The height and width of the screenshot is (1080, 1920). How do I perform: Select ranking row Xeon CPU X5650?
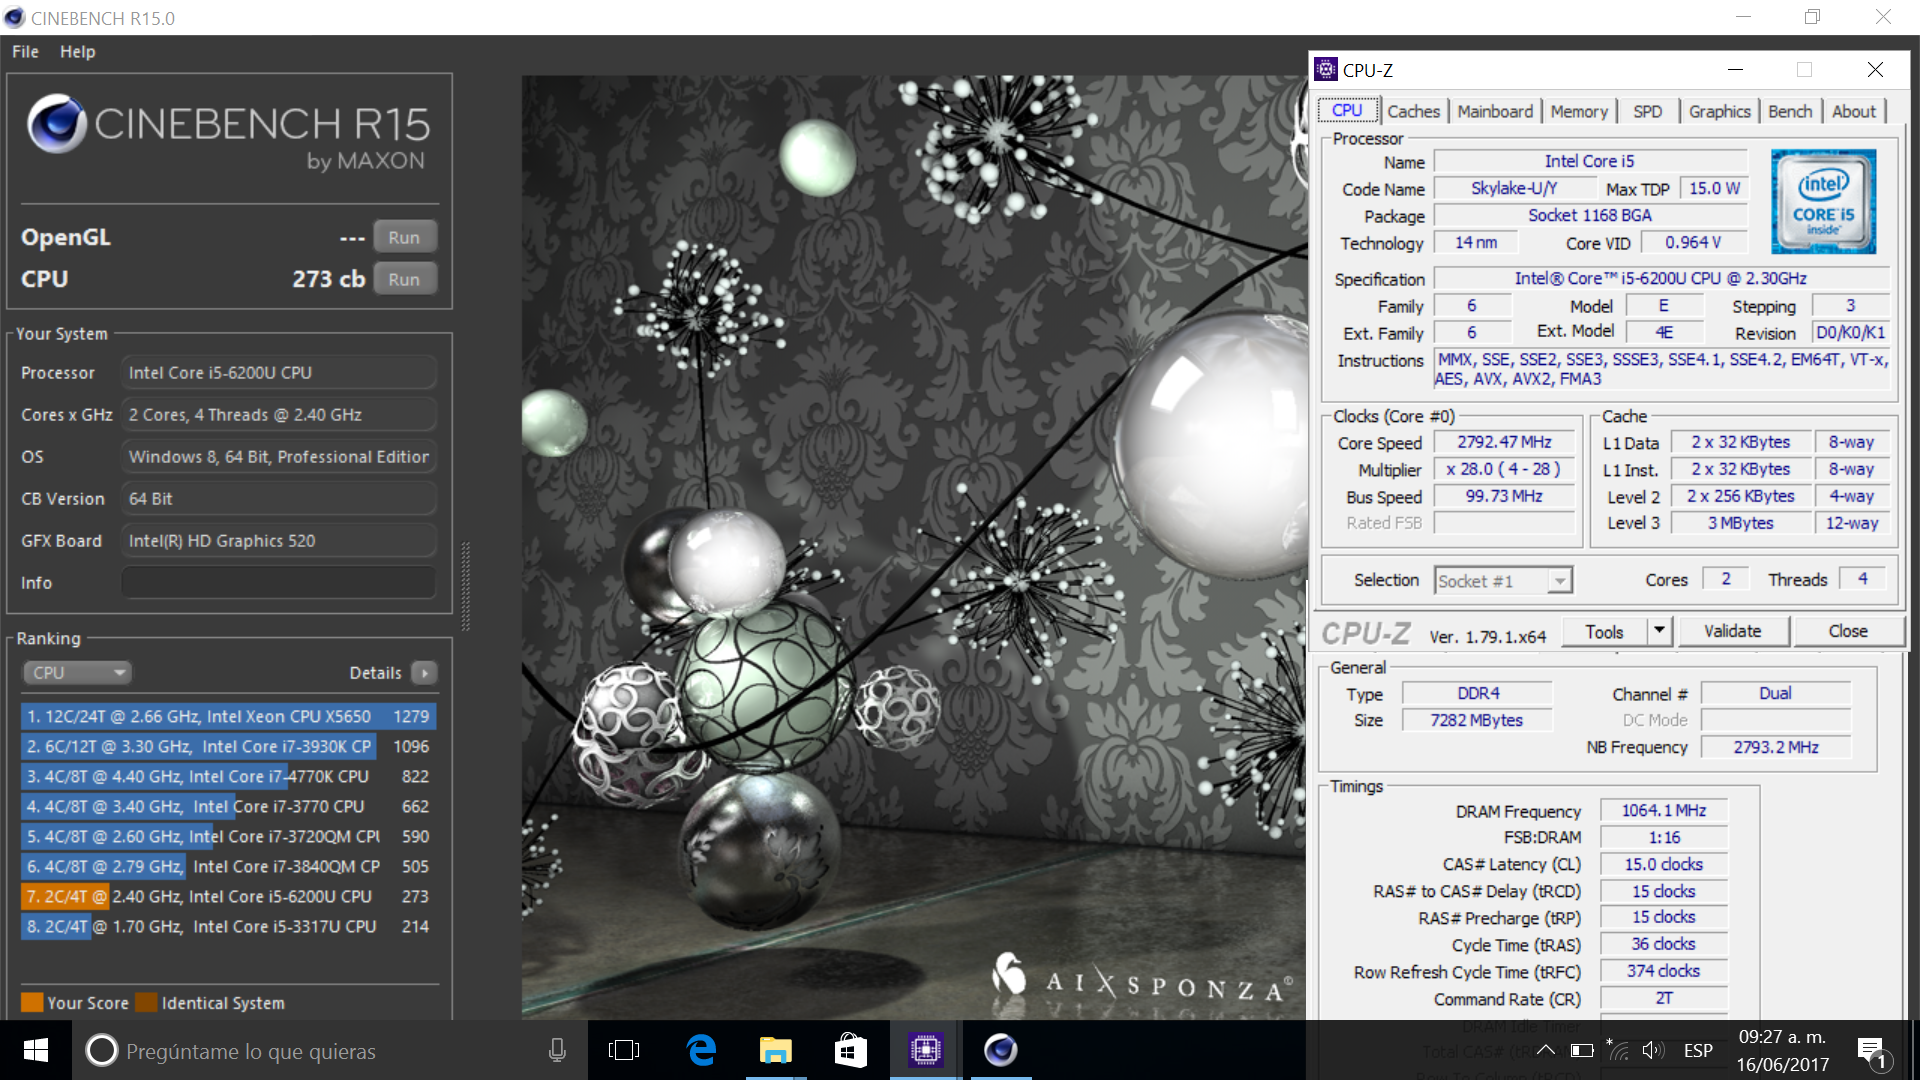tap(228, 716)
